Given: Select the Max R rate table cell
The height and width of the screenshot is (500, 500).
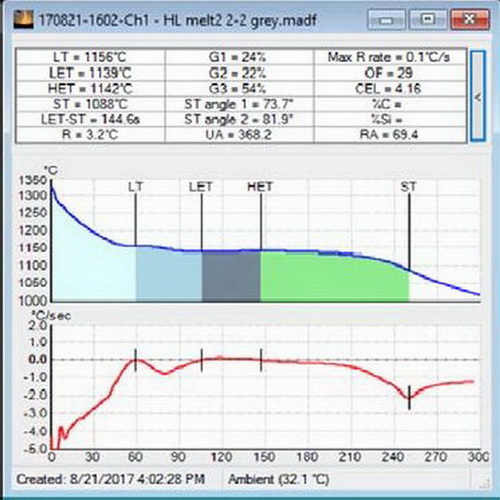Looking at the screenshot, I should pos(389,57).
